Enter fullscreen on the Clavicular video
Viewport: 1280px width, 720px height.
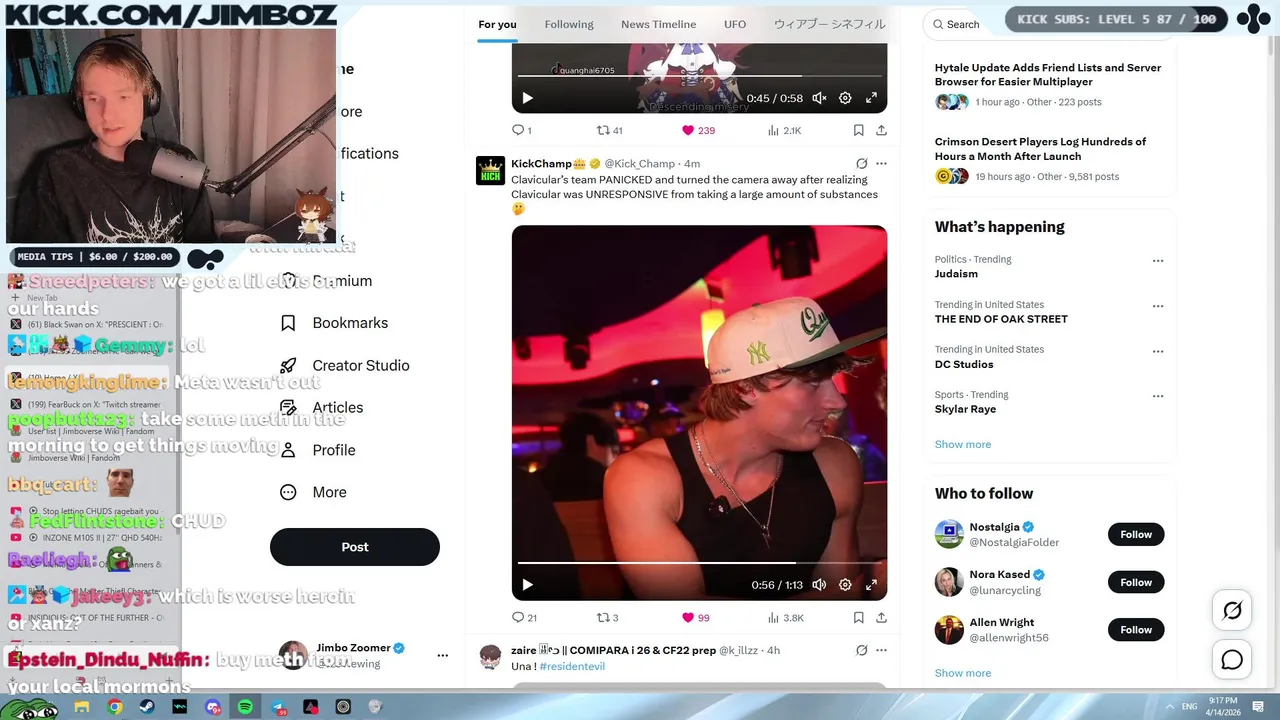point(871,585)
